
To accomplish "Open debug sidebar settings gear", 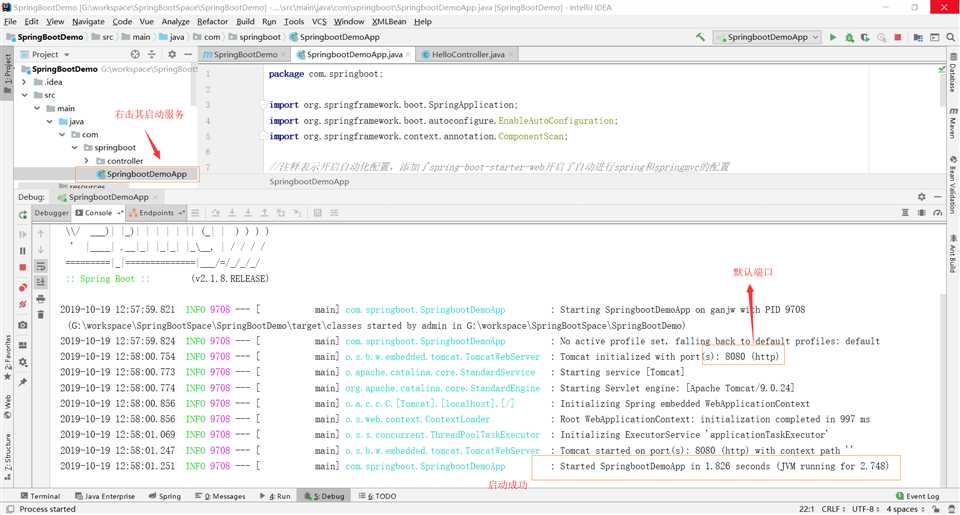I will pos(23,362).
